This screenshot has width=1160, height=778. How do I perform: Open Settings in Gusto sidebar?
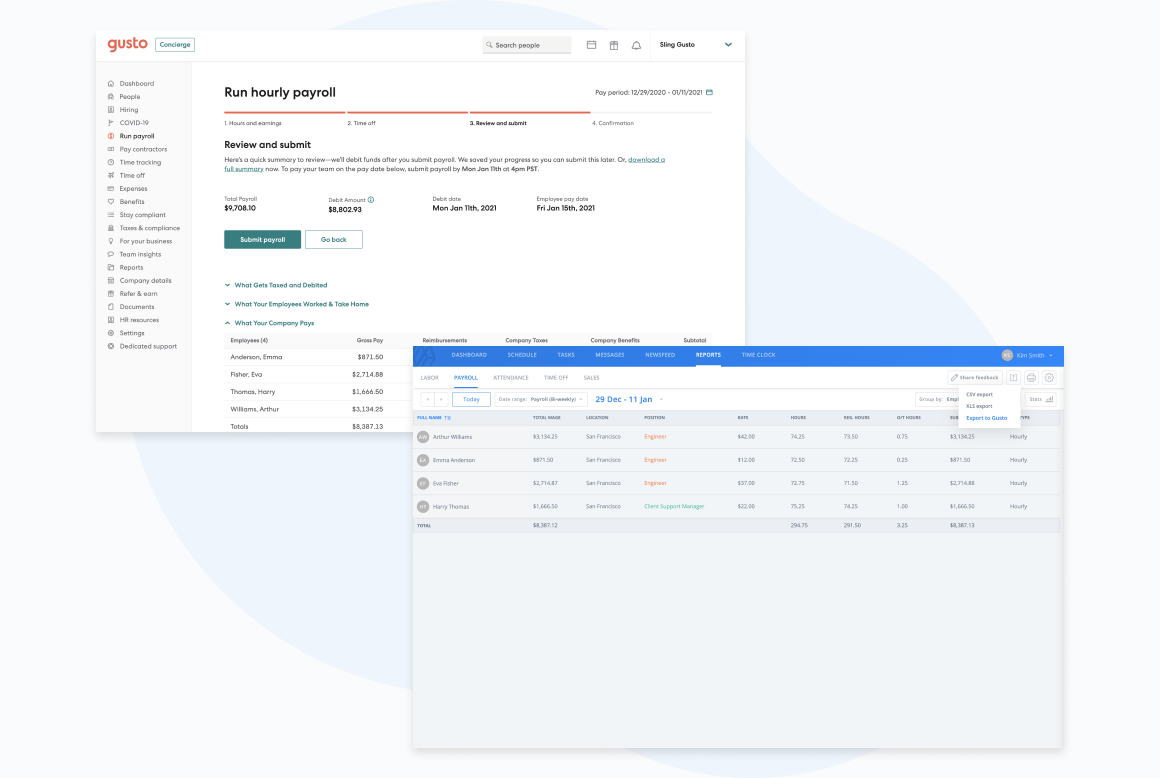coord(132,334)
